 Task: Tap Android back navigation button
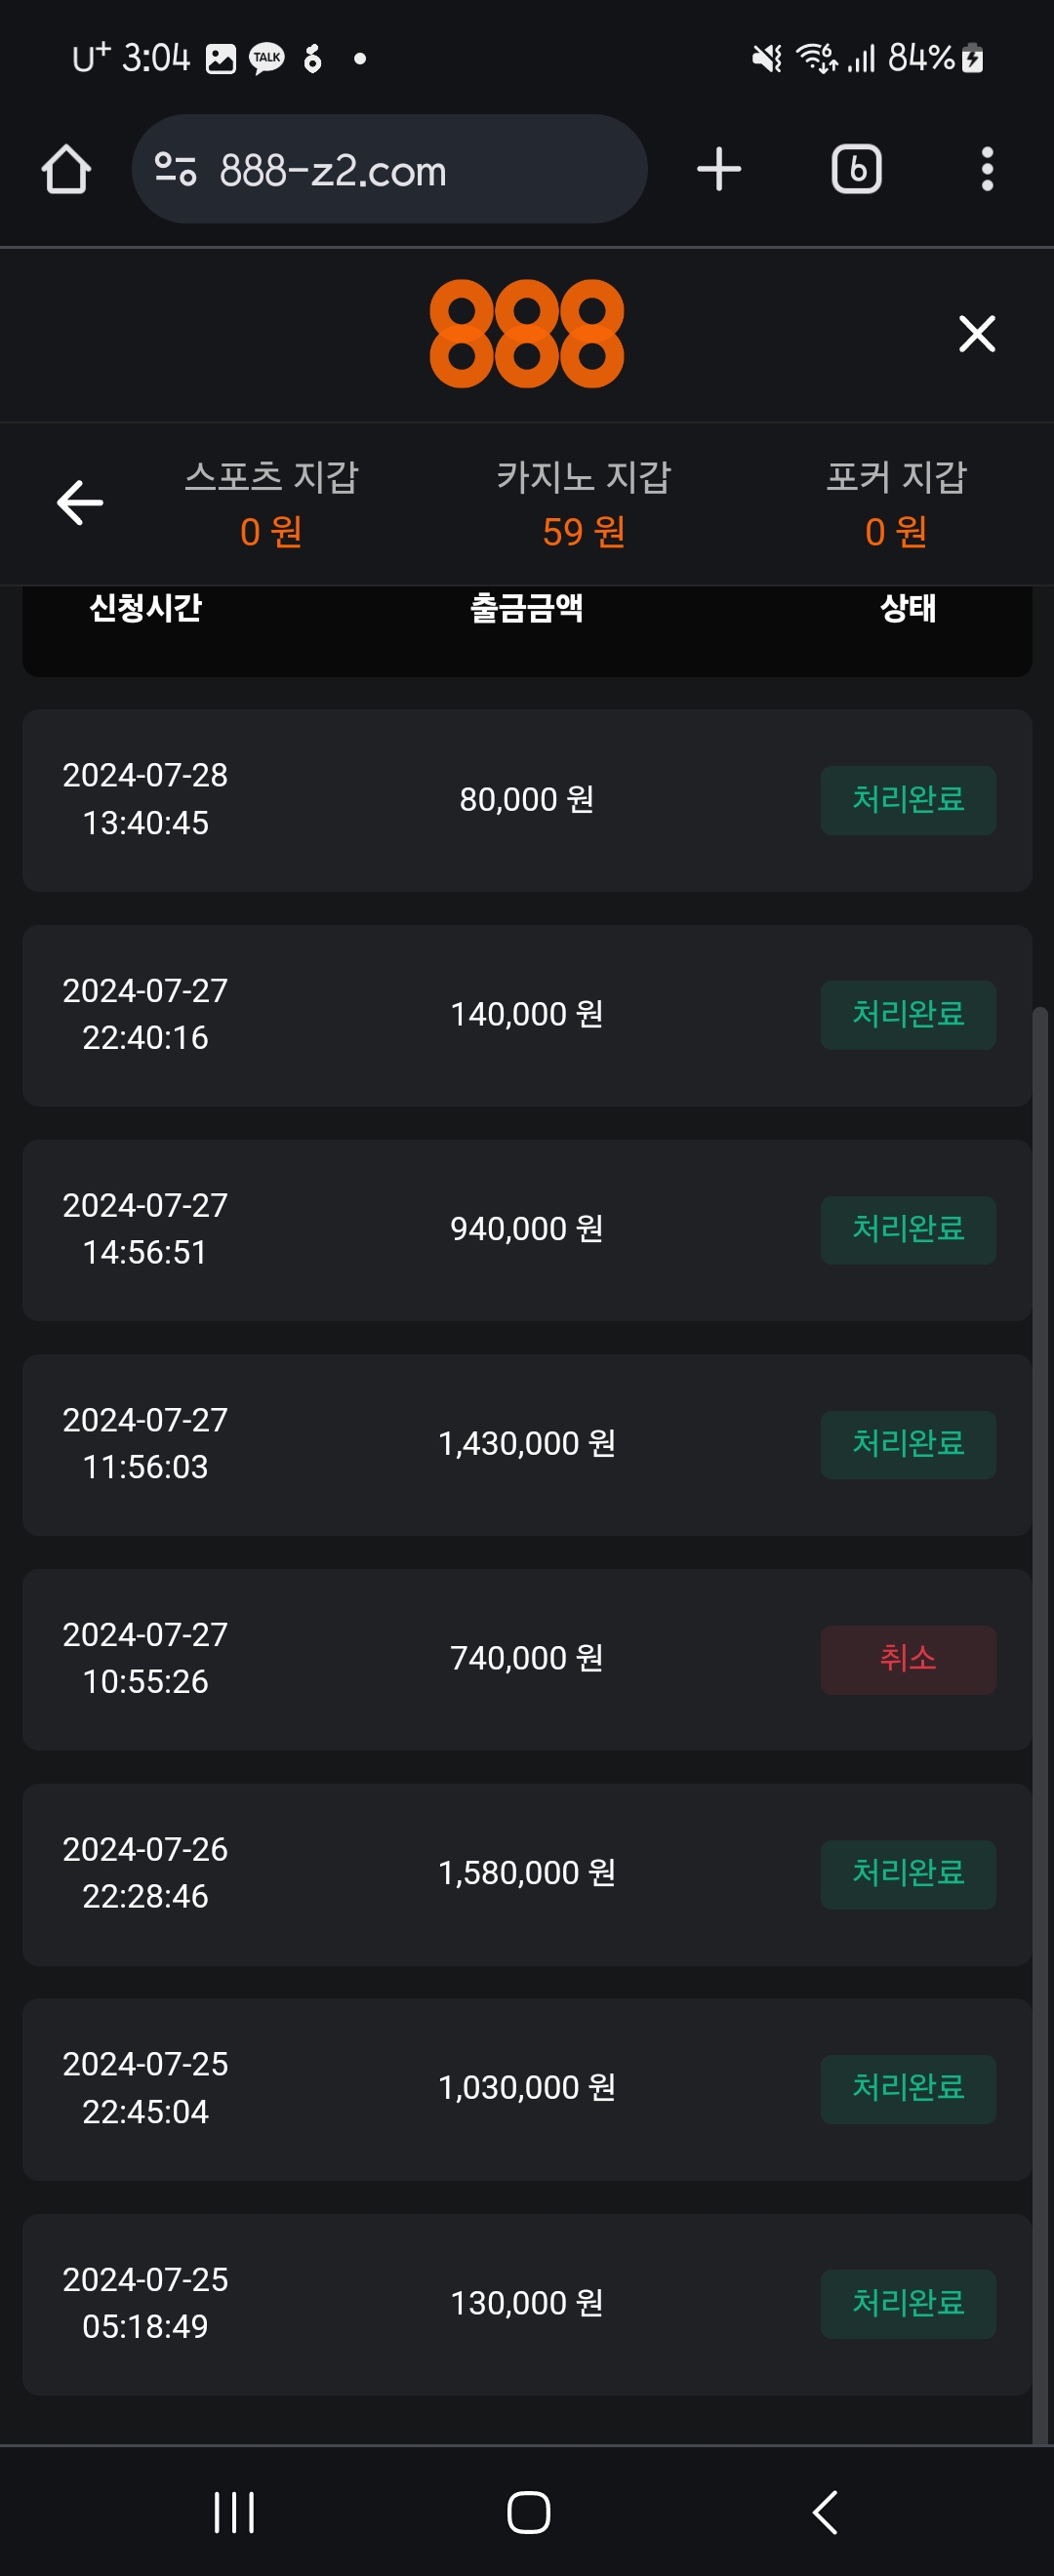(824, 2511)
